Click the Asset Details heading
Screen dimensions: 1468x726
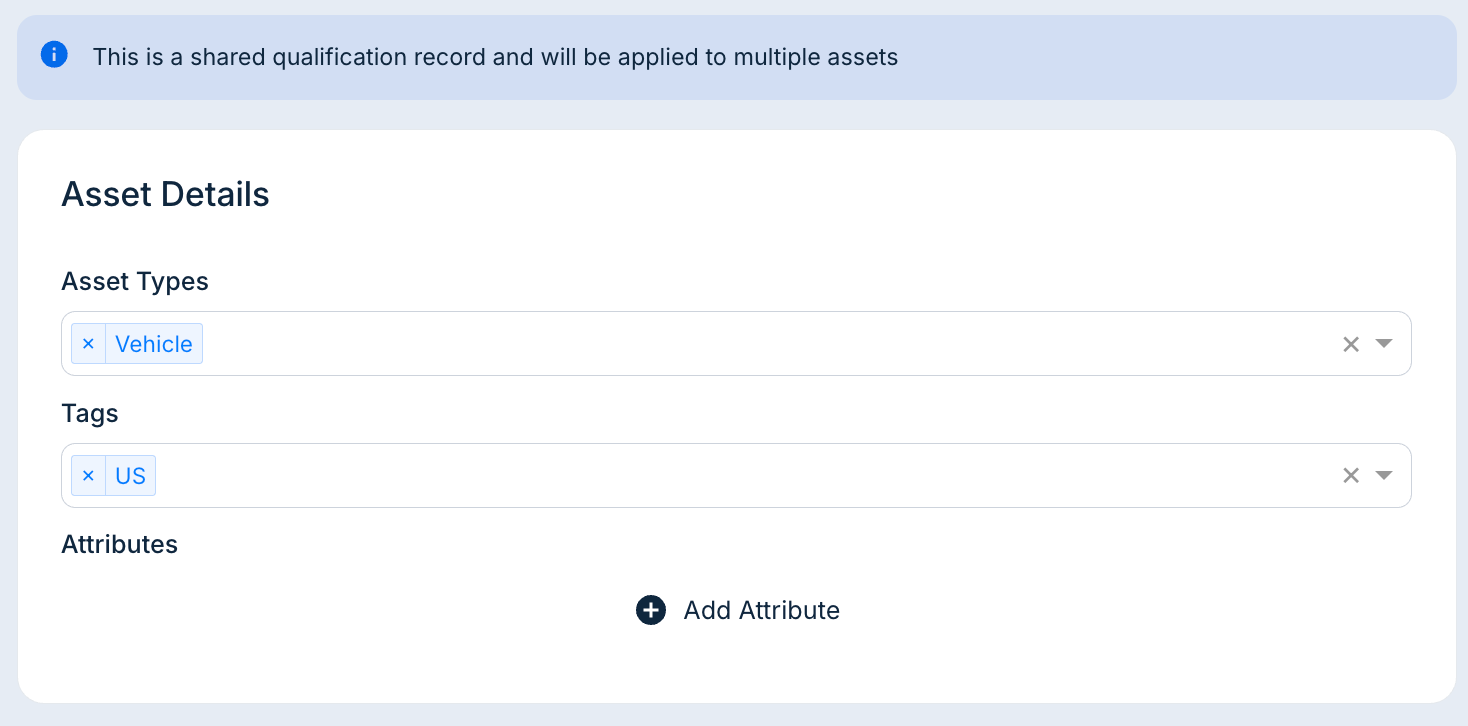coord(165,194)
